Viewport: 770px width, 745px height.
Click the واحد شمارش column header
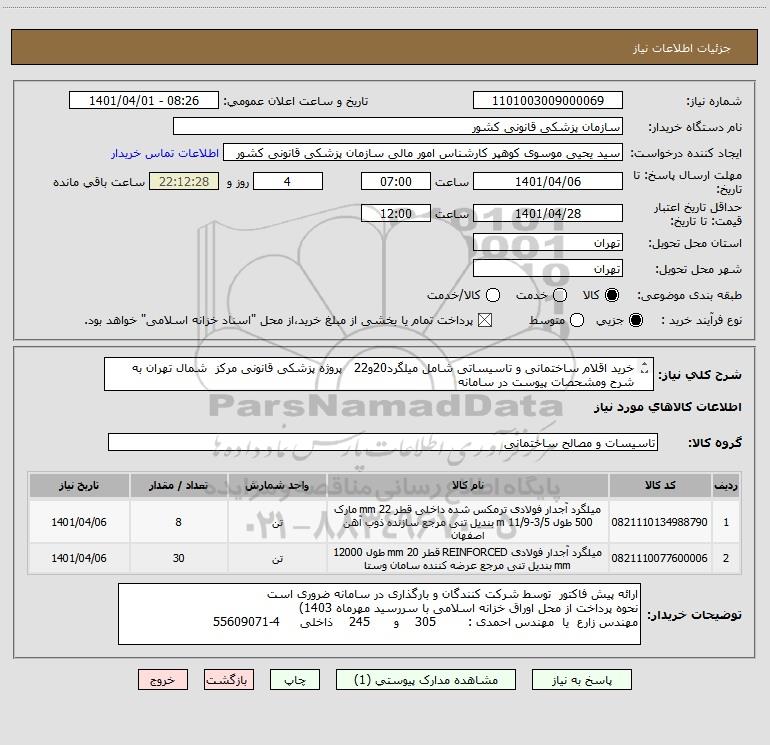[x=277, y=486]
